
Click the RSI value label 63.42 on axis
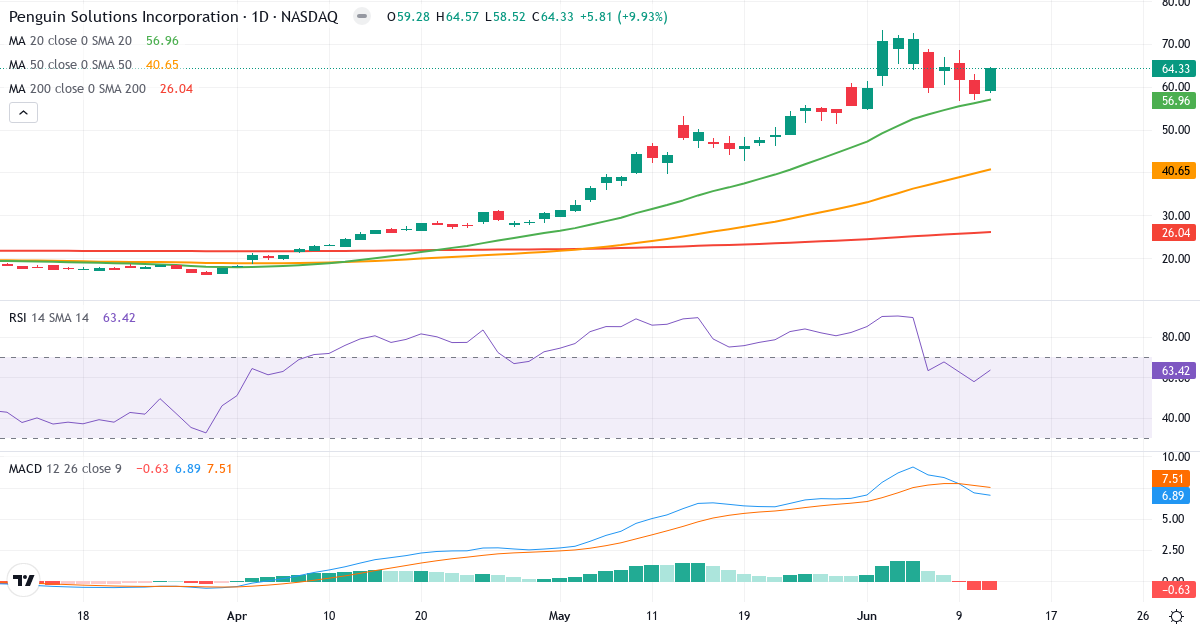coord(1175,371)
